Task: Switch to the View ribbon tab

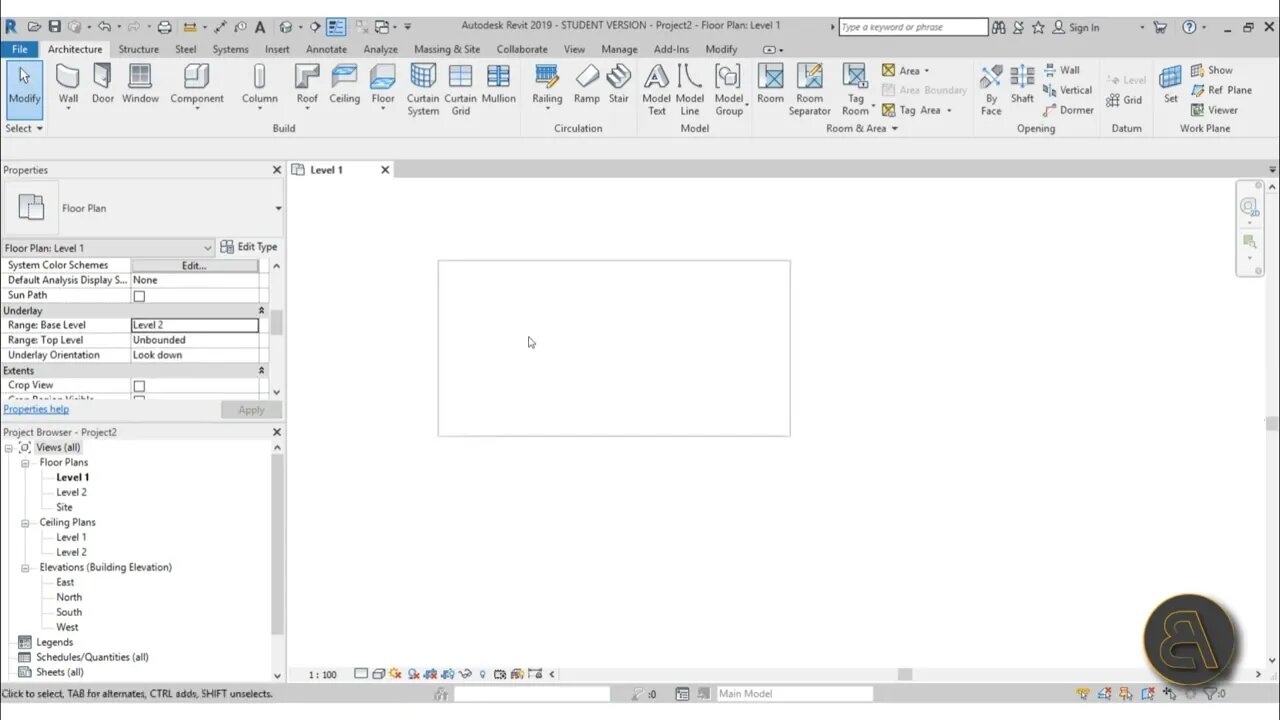Action: 574,49
